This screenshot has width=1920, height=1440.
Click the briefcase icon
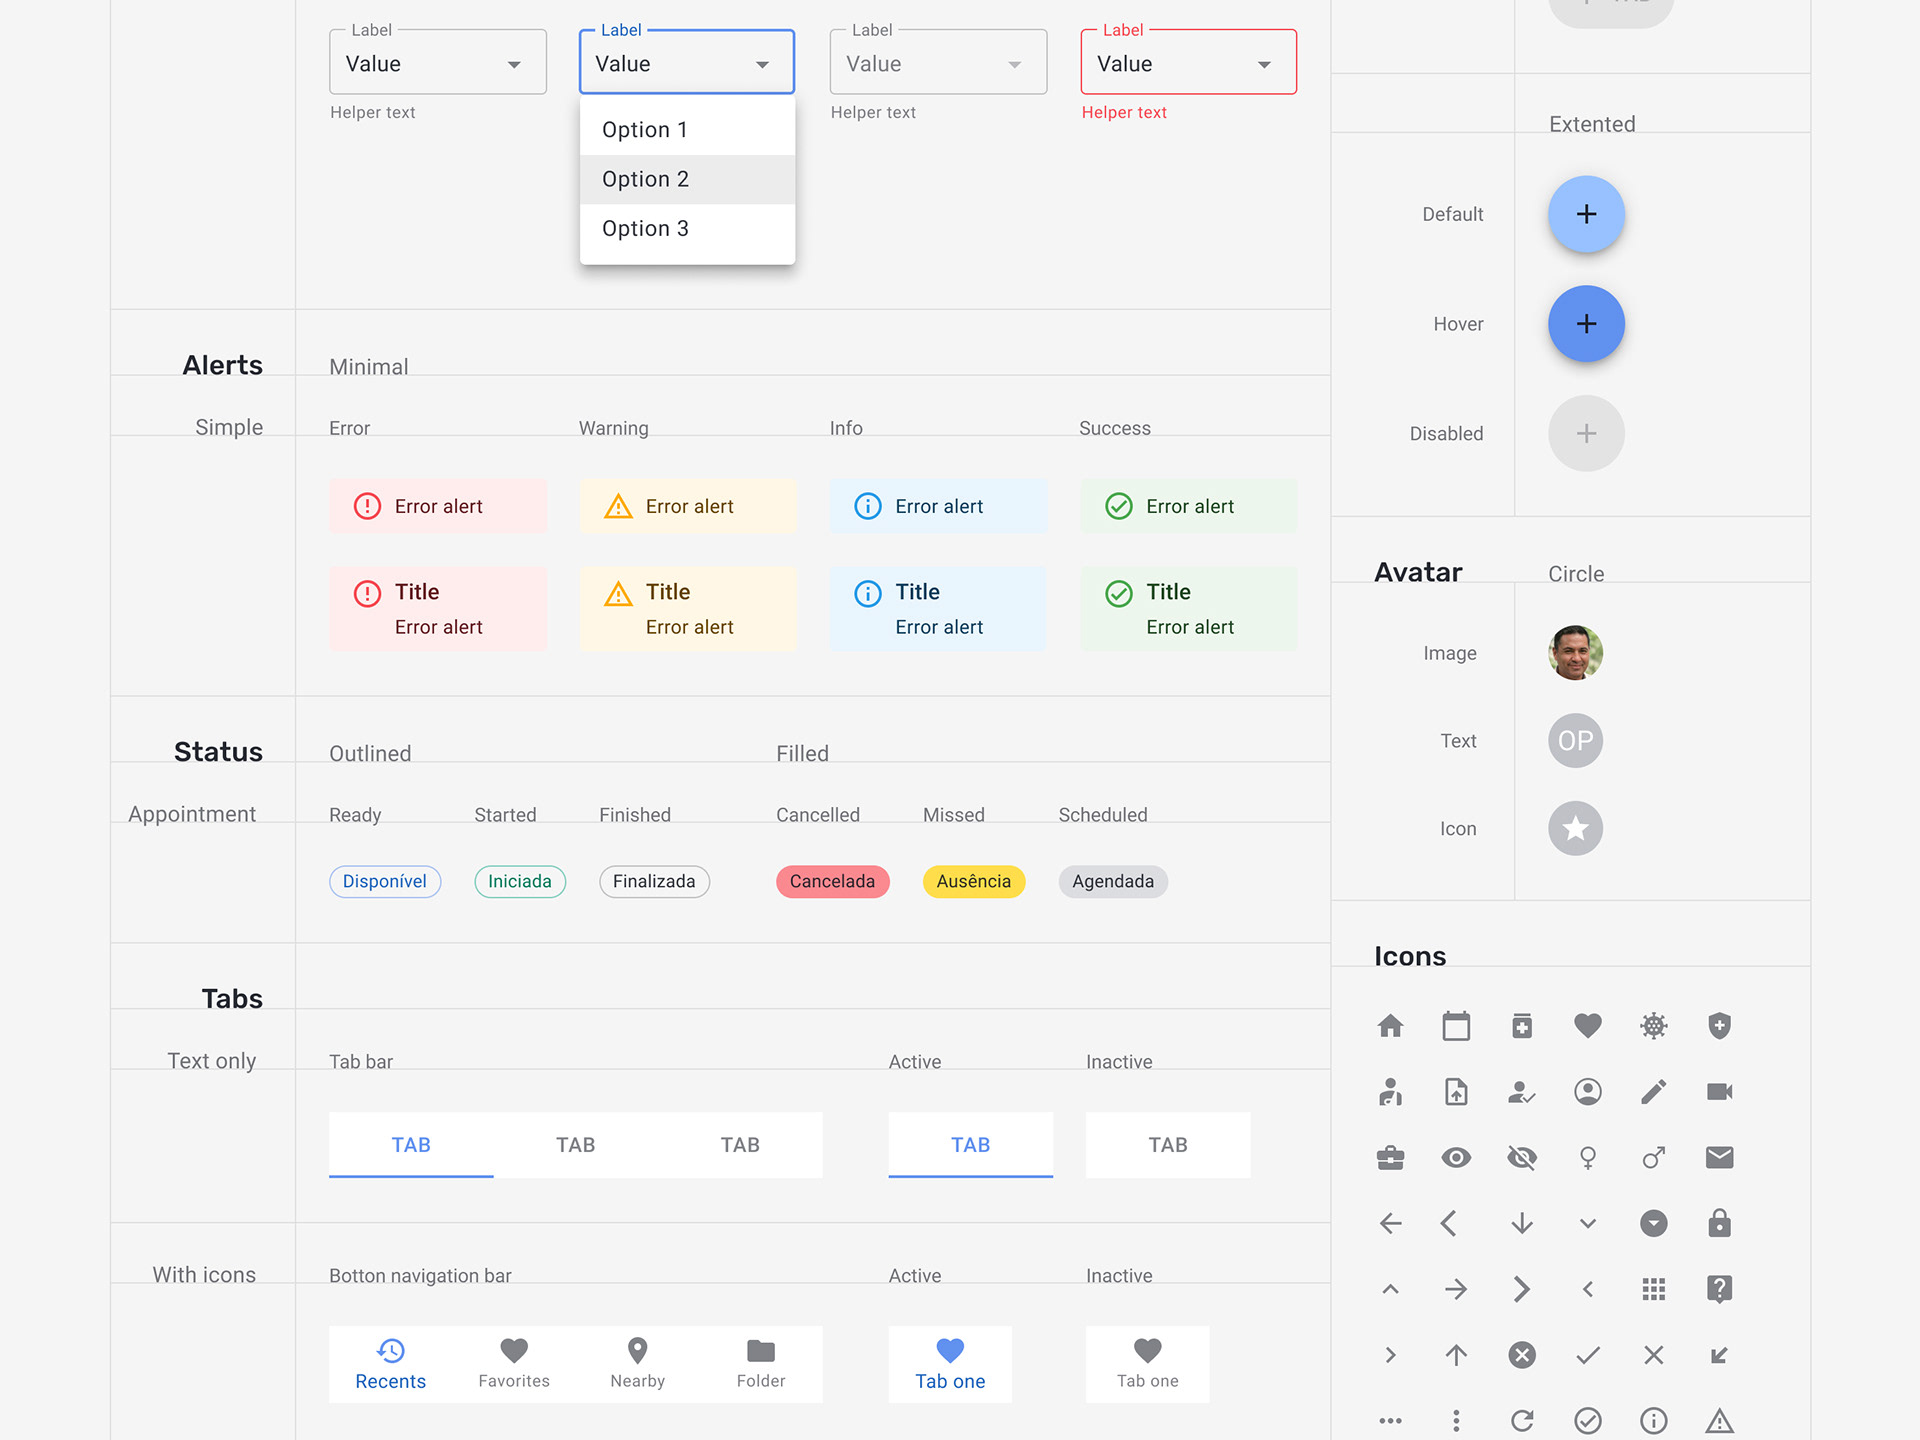pyautogui.click(x=1390, y=1158)
